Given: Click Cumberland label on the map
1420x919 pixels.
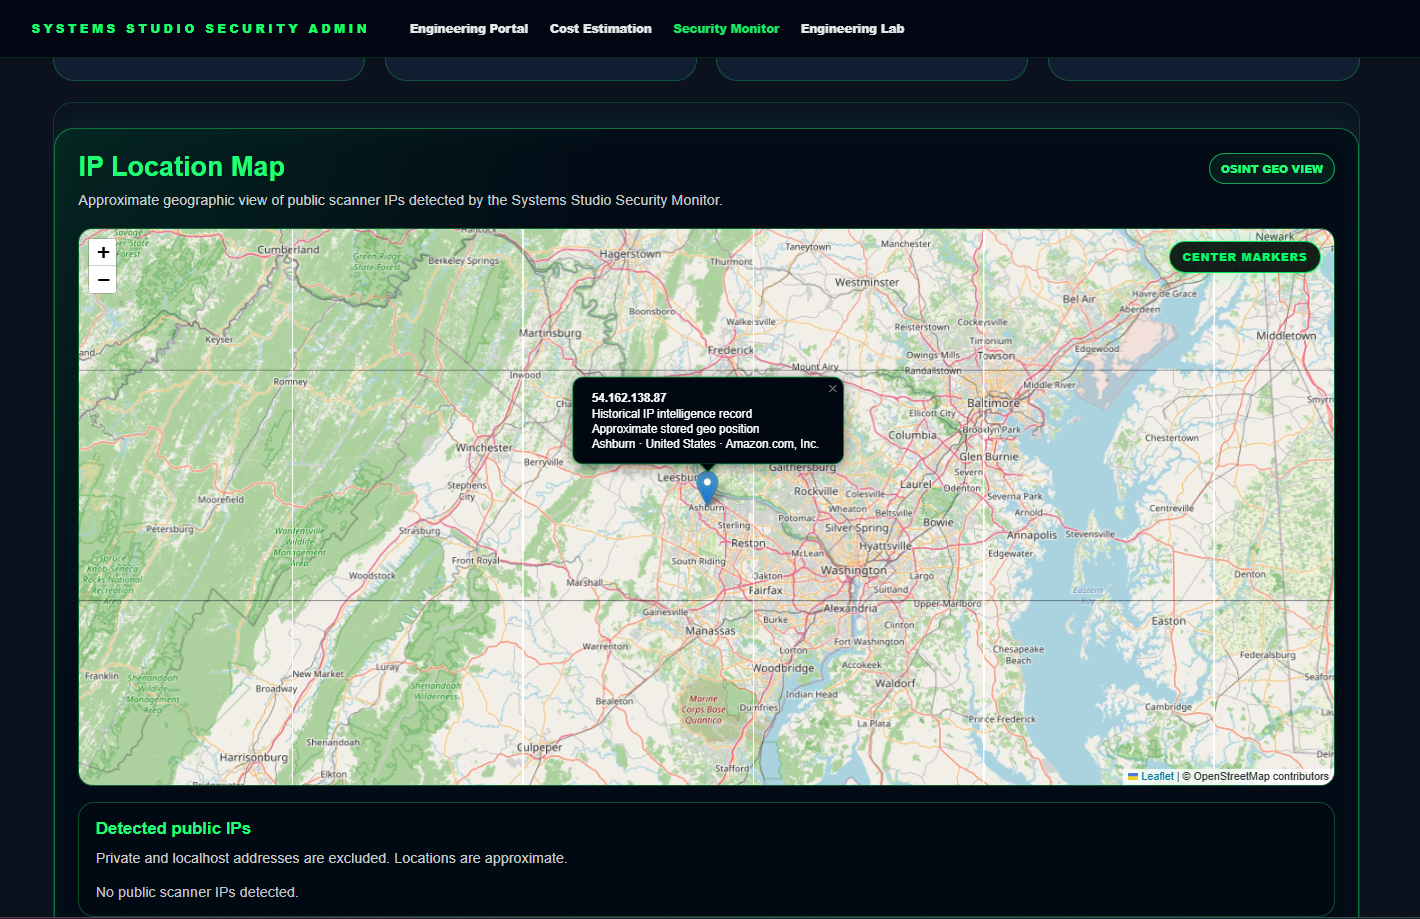Looking at the screenshot, I should pos(288,249).
